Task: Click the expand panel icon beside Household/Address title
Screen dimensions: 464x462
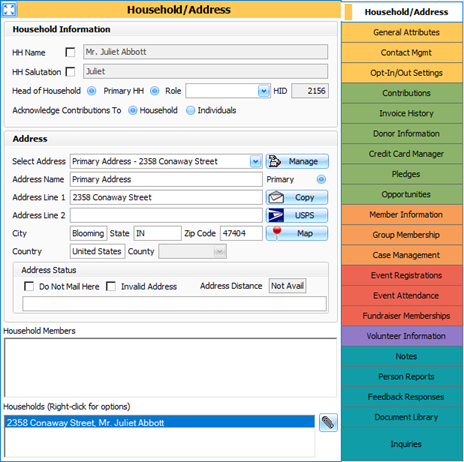Action: 9,9
